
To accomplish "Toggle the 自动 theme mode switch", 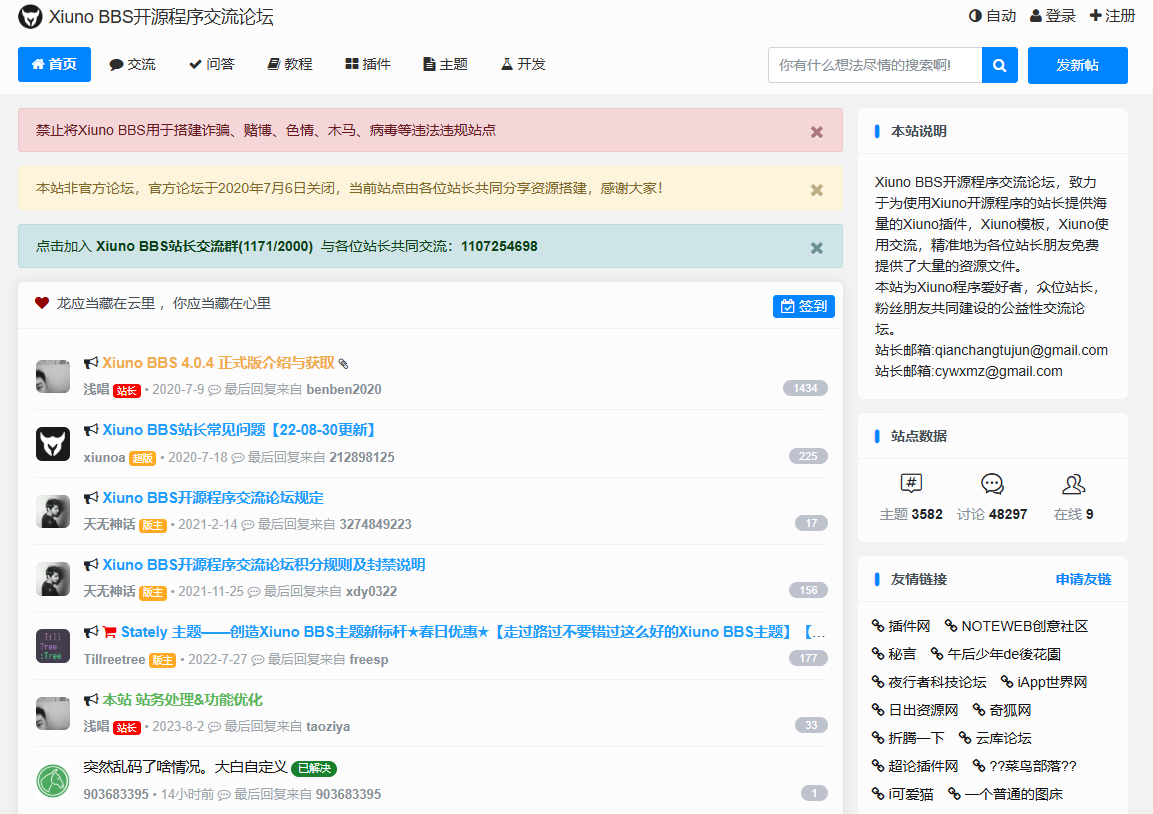I will coord(993,15).
